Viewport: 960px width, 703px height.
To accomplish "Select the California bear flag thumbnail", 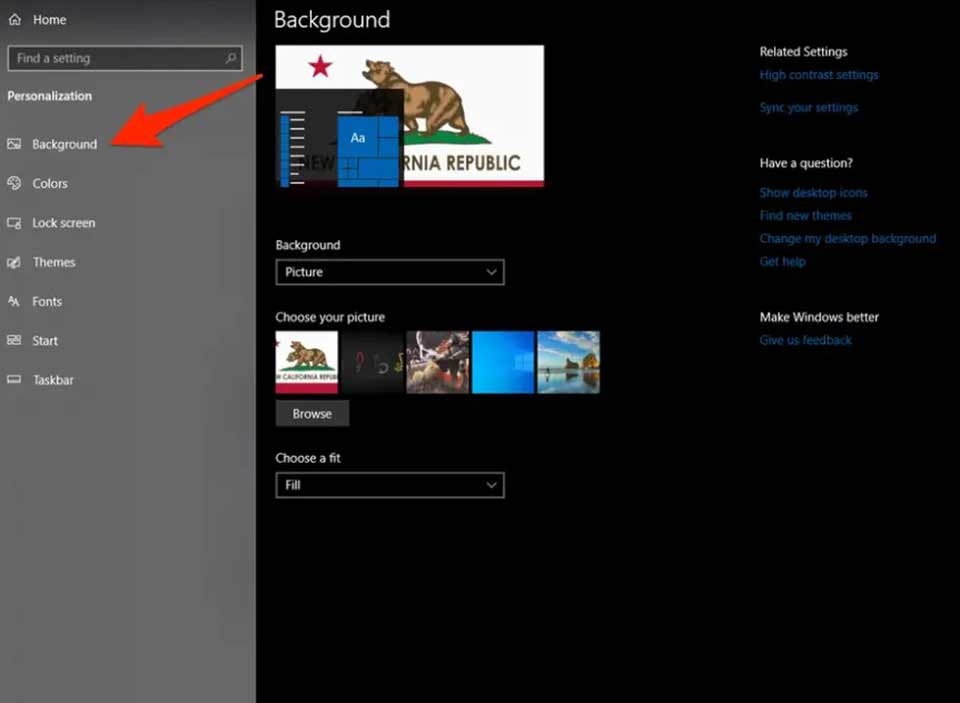I will tap(307, 362).
